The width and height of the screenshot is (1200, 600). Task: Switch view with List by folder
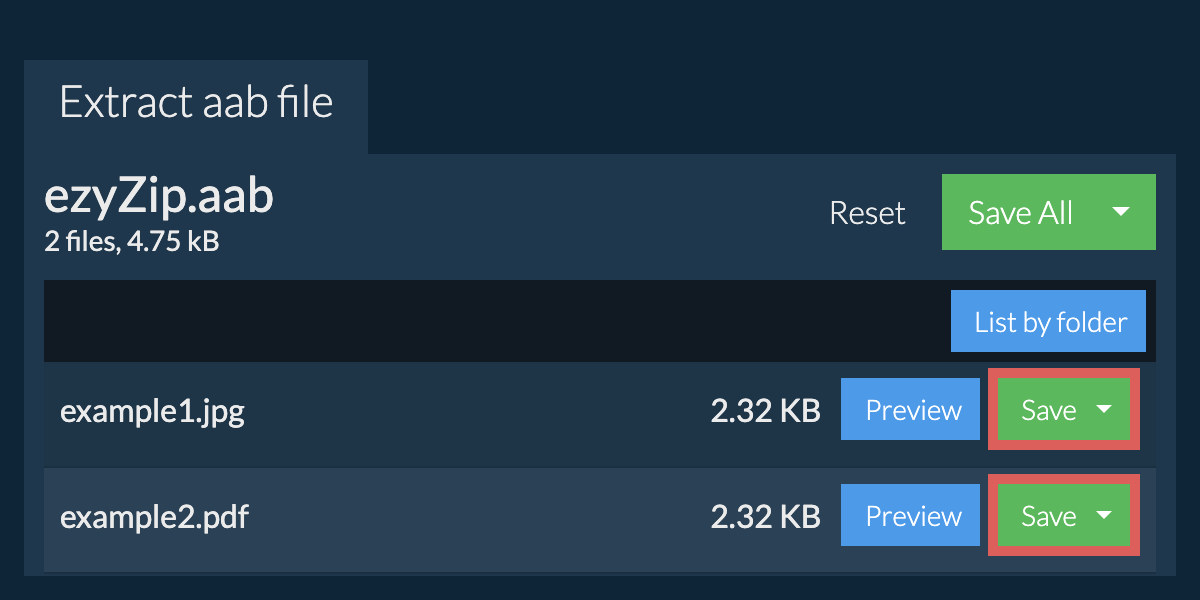[x=1050, y=322]
